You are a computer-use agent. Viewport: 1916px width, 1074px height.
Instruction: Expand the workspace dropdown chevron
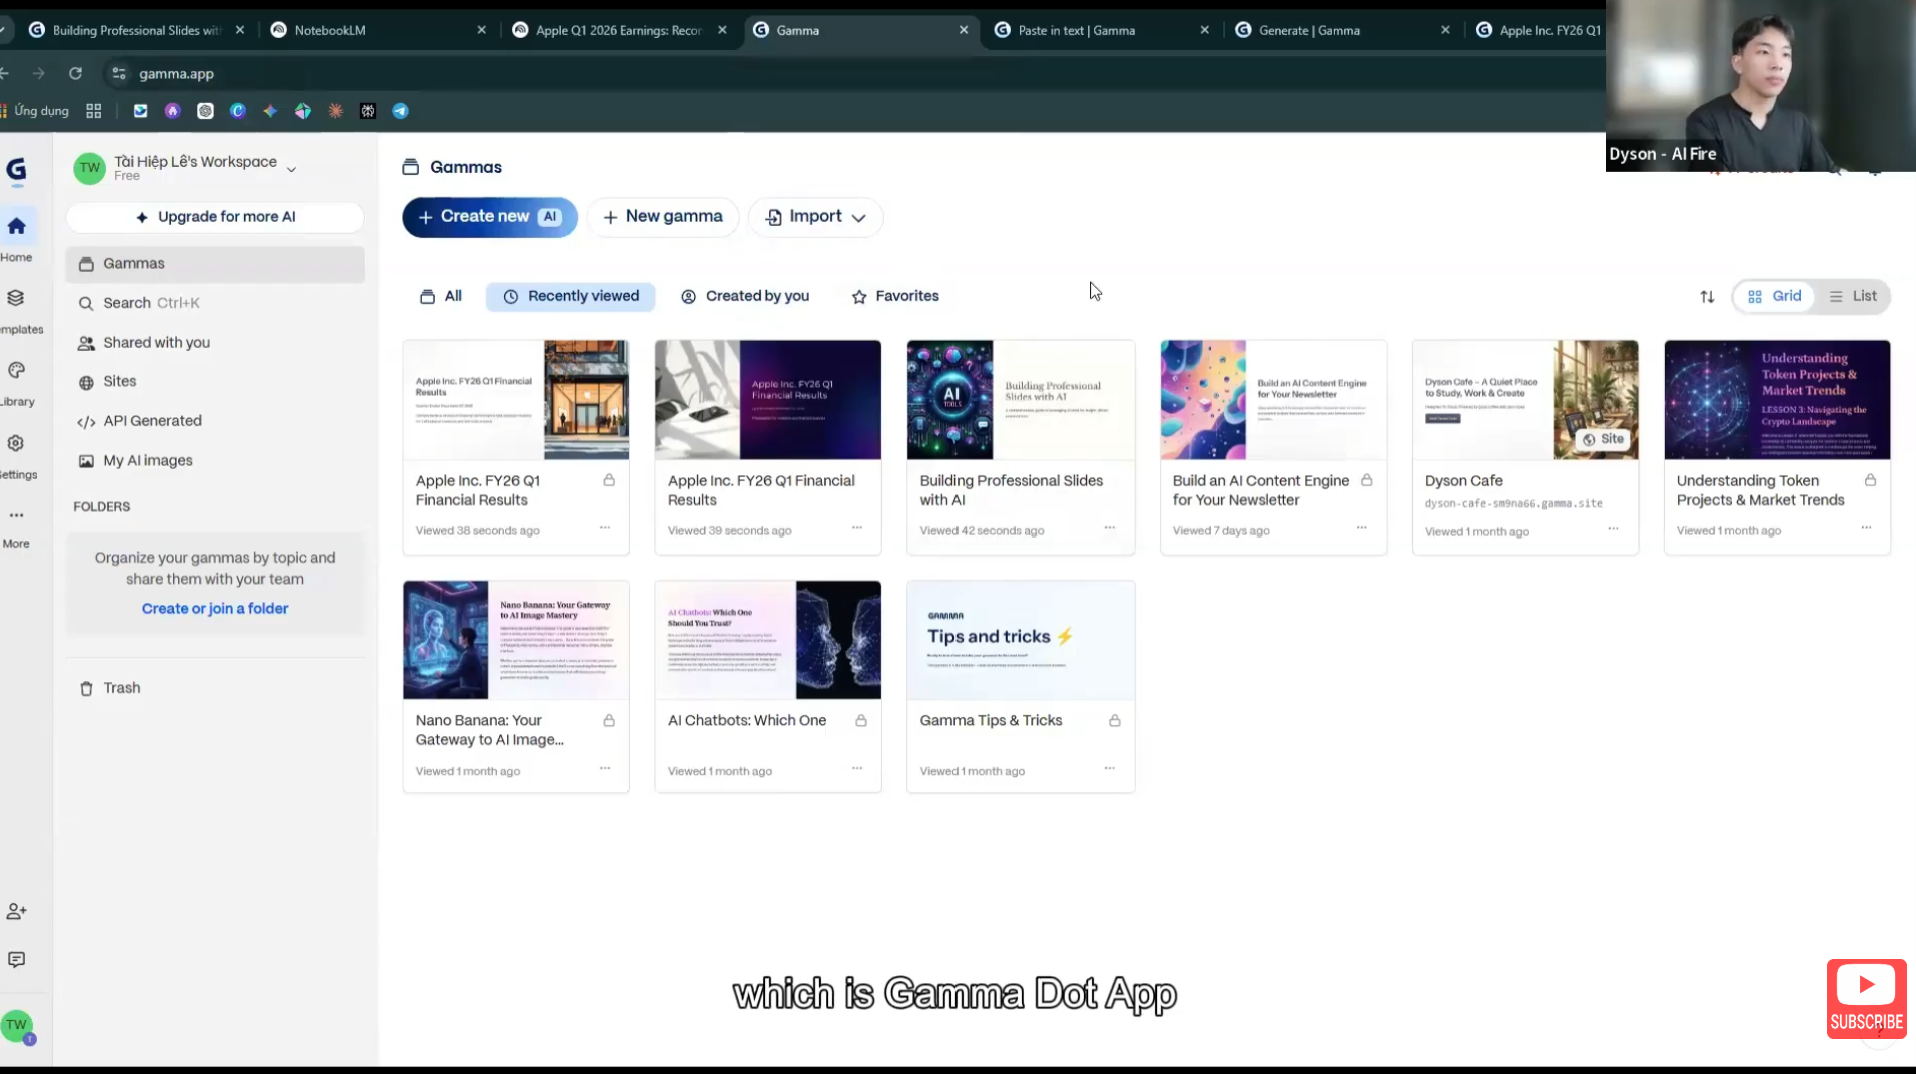(x=291, y=168)
